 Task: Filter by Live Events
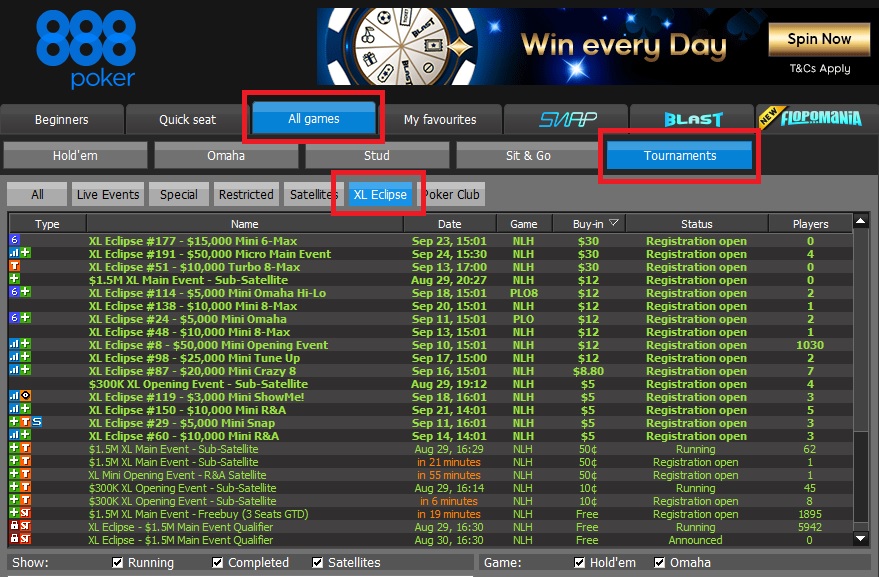pos(108,195)
